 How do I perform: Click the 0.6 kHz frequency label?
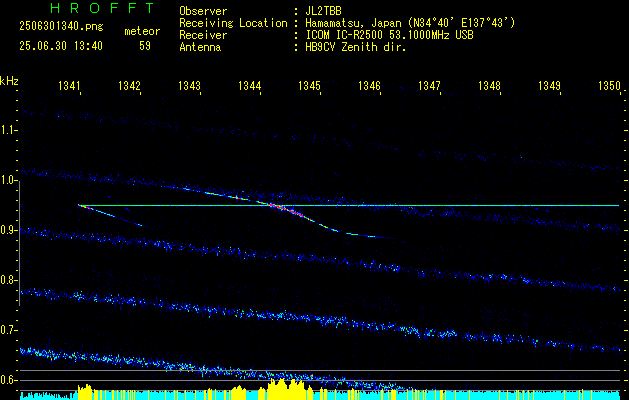click(x=8, y=380)
